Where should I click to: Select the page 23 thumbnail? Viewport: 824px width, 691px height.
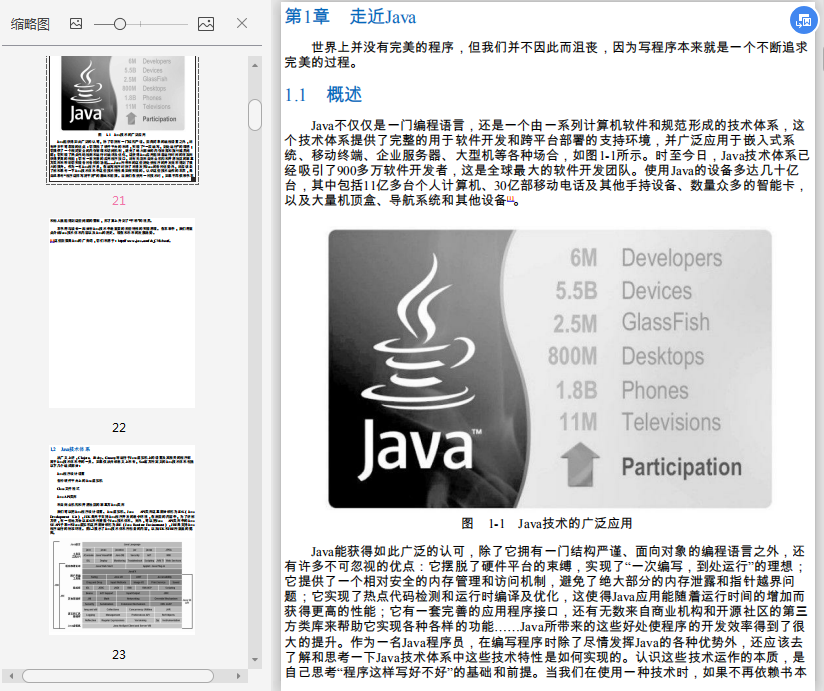coord(122,540)
